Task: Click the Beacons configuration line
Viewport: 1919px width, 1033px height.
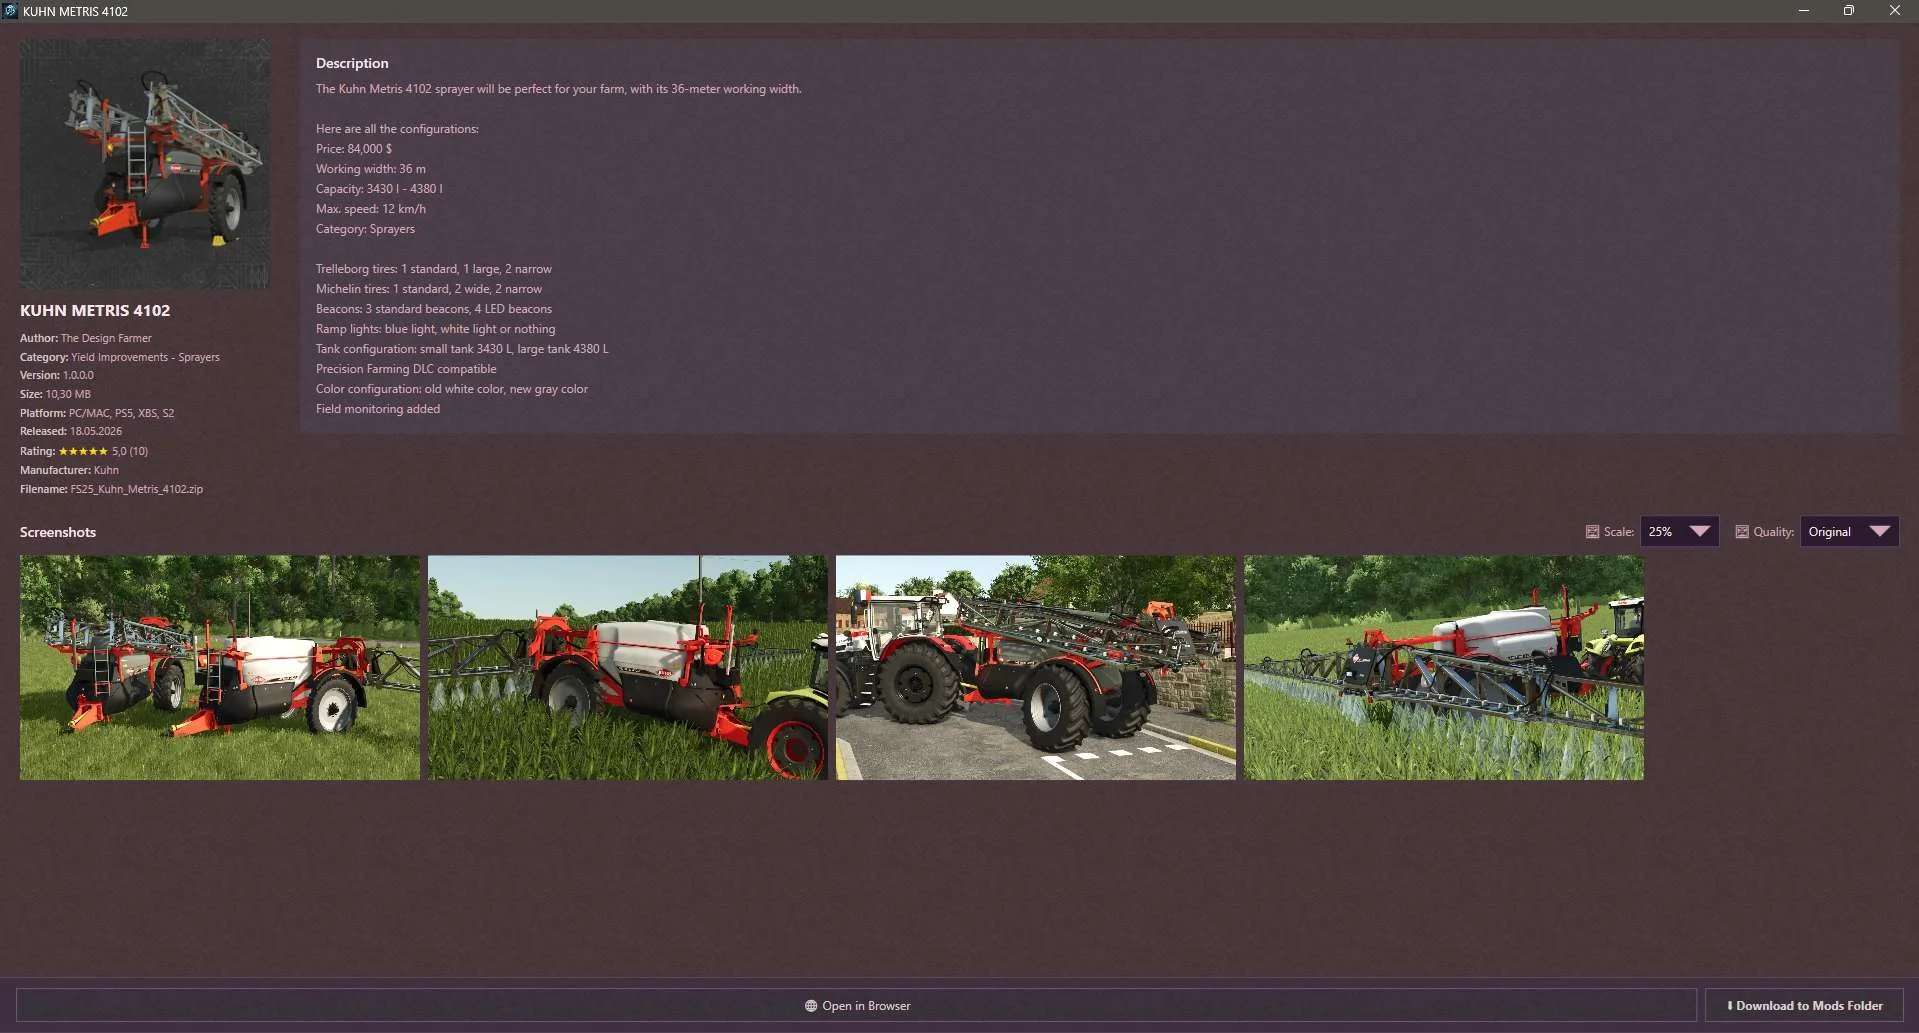Action: [434, 309]
